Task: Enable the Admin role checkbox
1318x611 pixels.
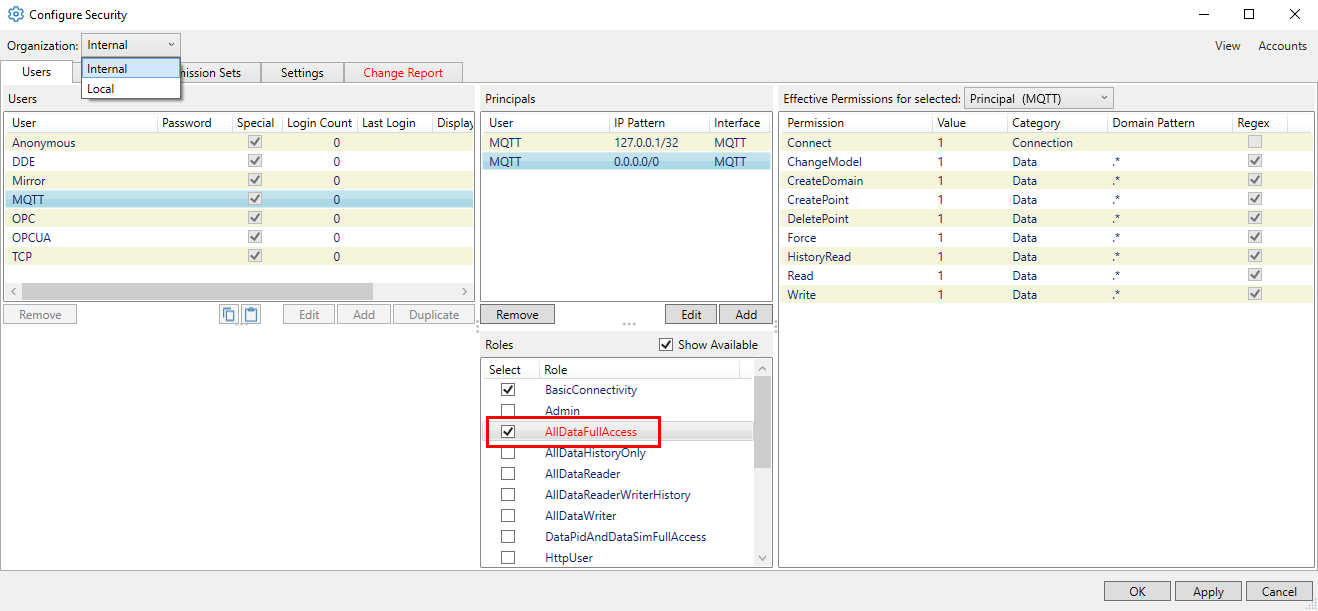Action: click(508, 411)
